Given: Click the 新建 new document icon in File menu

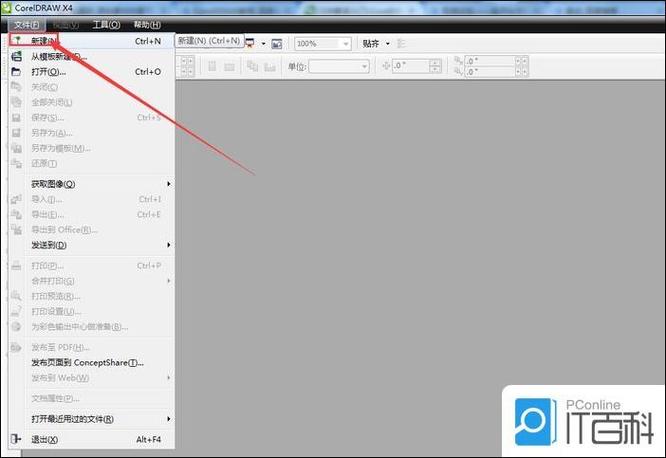Looking at the screenshot, I should tap(17, 40).
